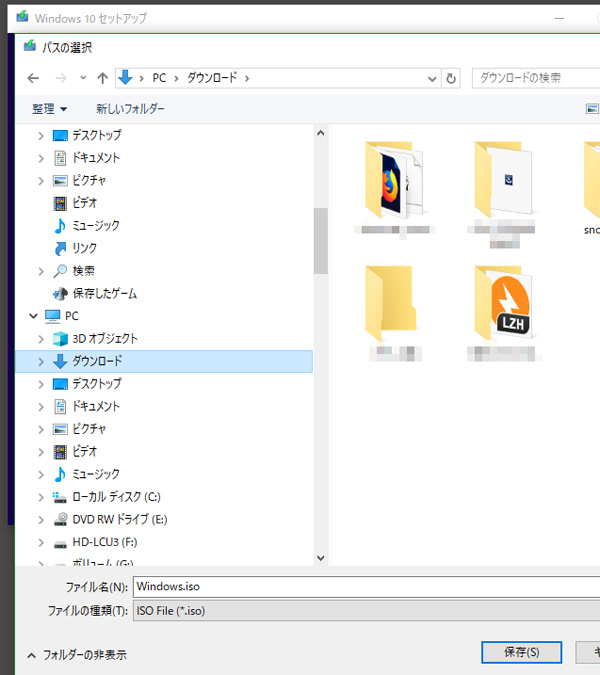Expand the 検索 node
The image size is (600, 675).
tap(41, 271)
